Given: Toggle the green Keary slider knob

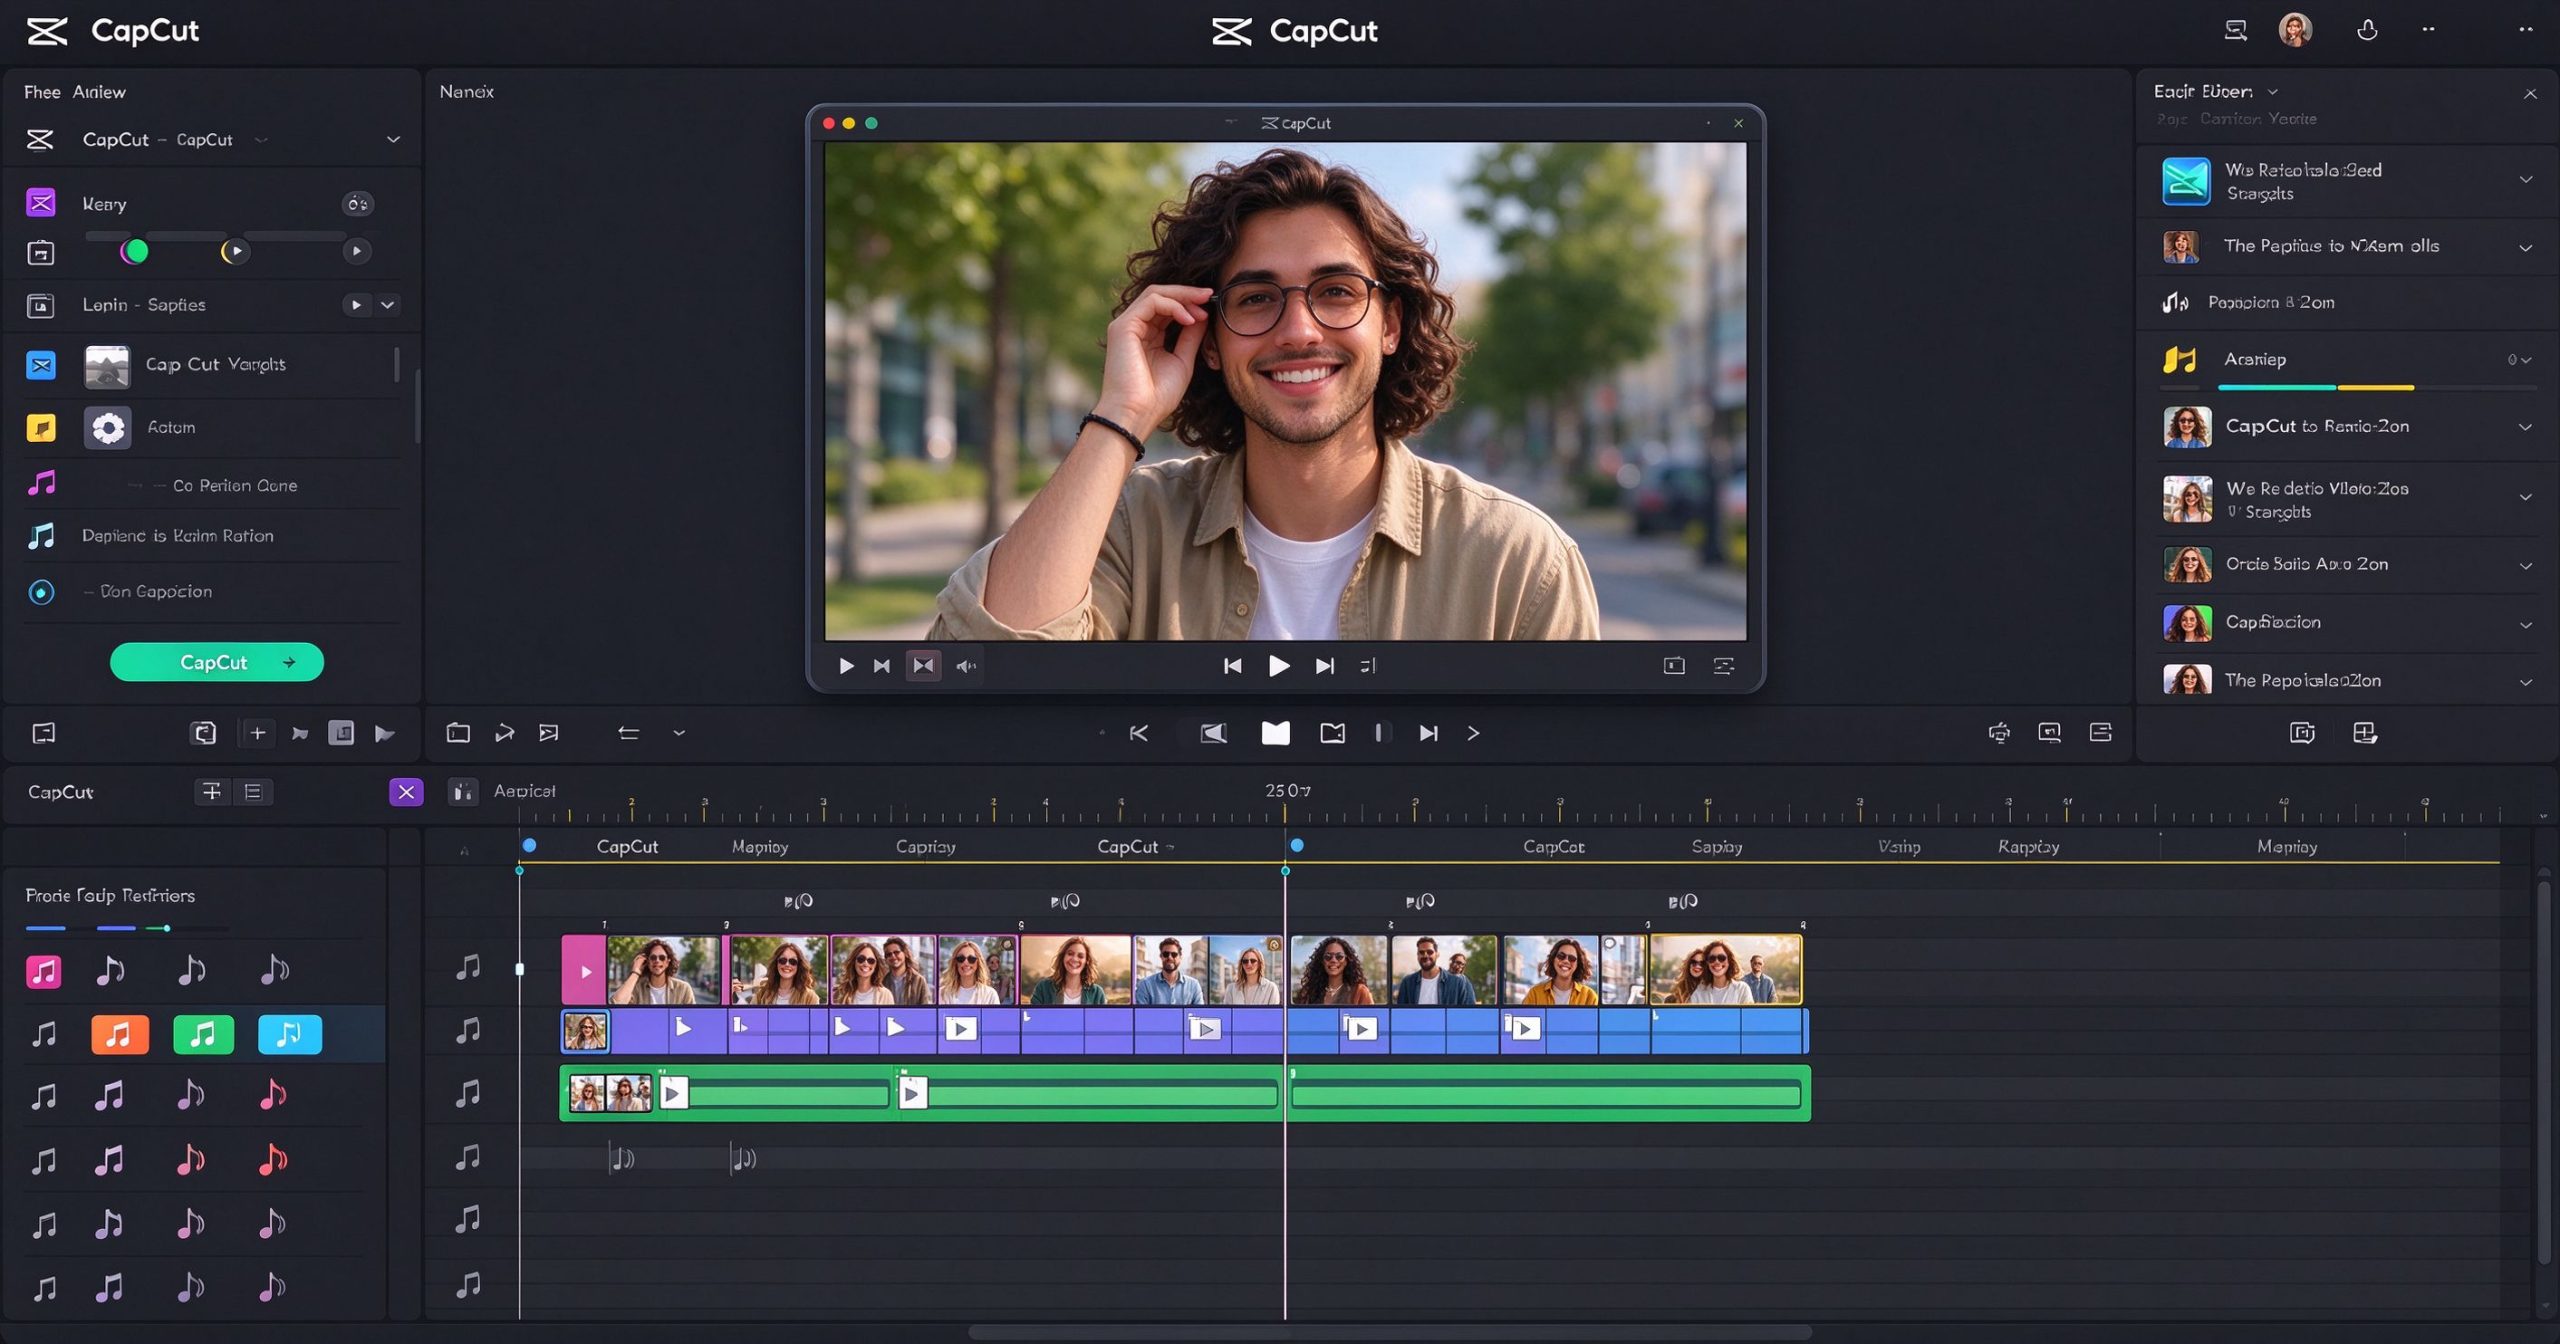Looking at the screenshot, I should pos(135,251).
